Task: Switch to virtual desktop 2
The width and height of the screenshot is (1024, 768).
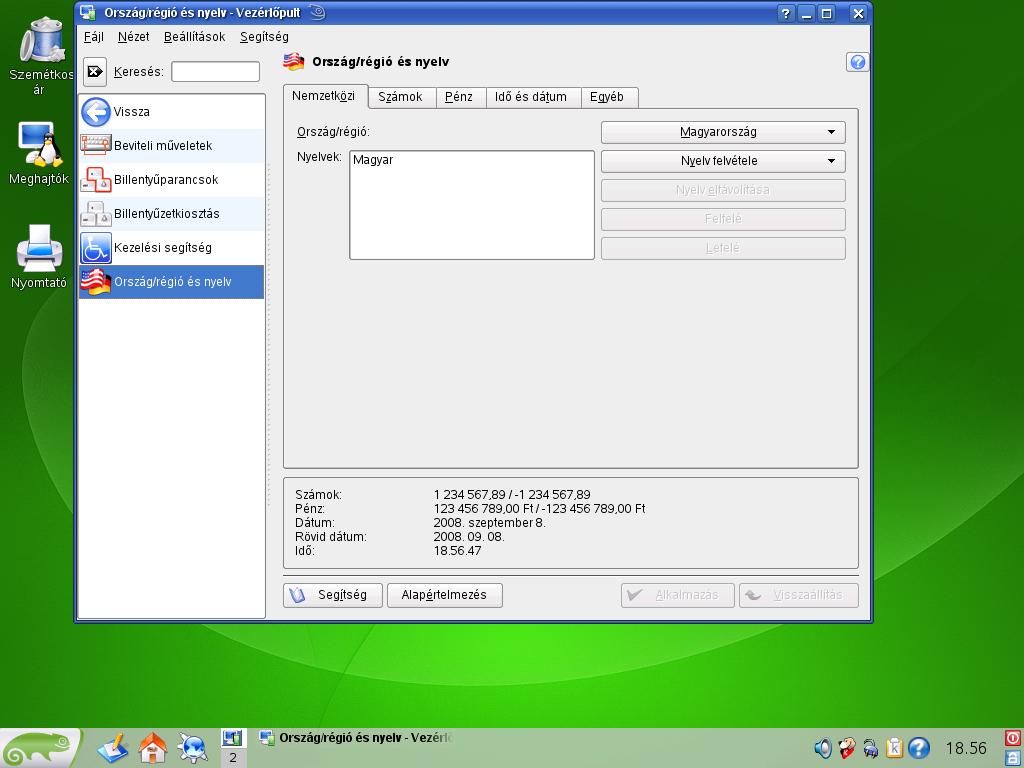Action: [x=232, y=758]
